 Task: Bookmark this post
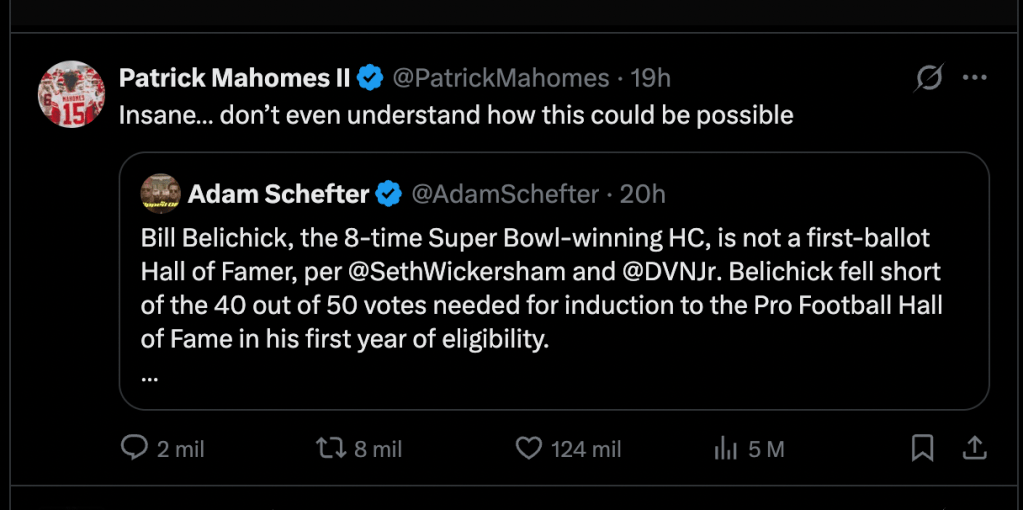click(x=922, y=449)
